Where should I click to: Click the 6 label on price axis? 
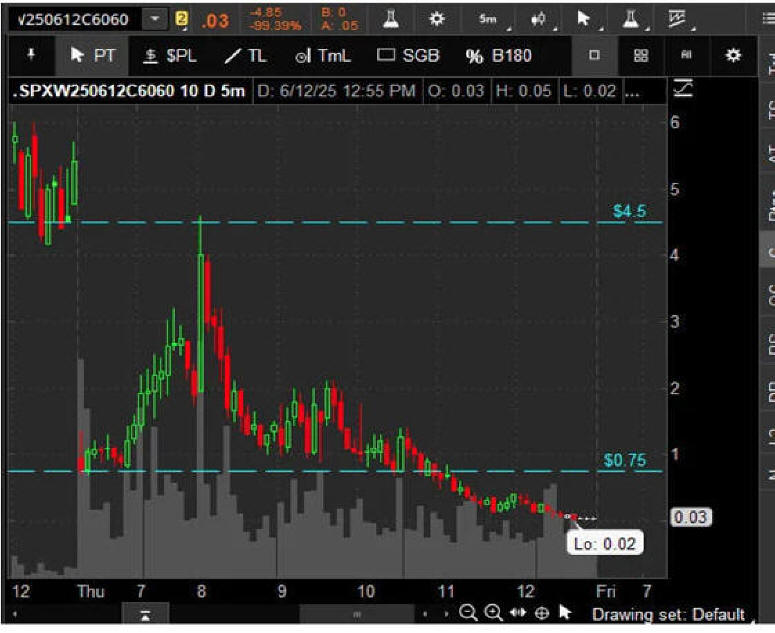pos(675,122)
